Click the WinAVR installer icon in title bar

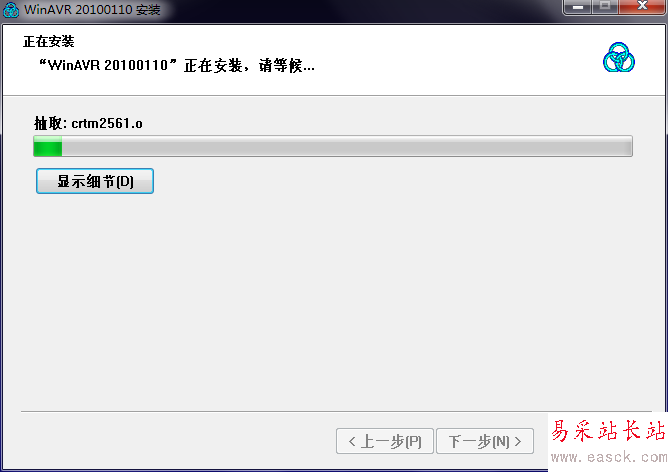point(10,10)
